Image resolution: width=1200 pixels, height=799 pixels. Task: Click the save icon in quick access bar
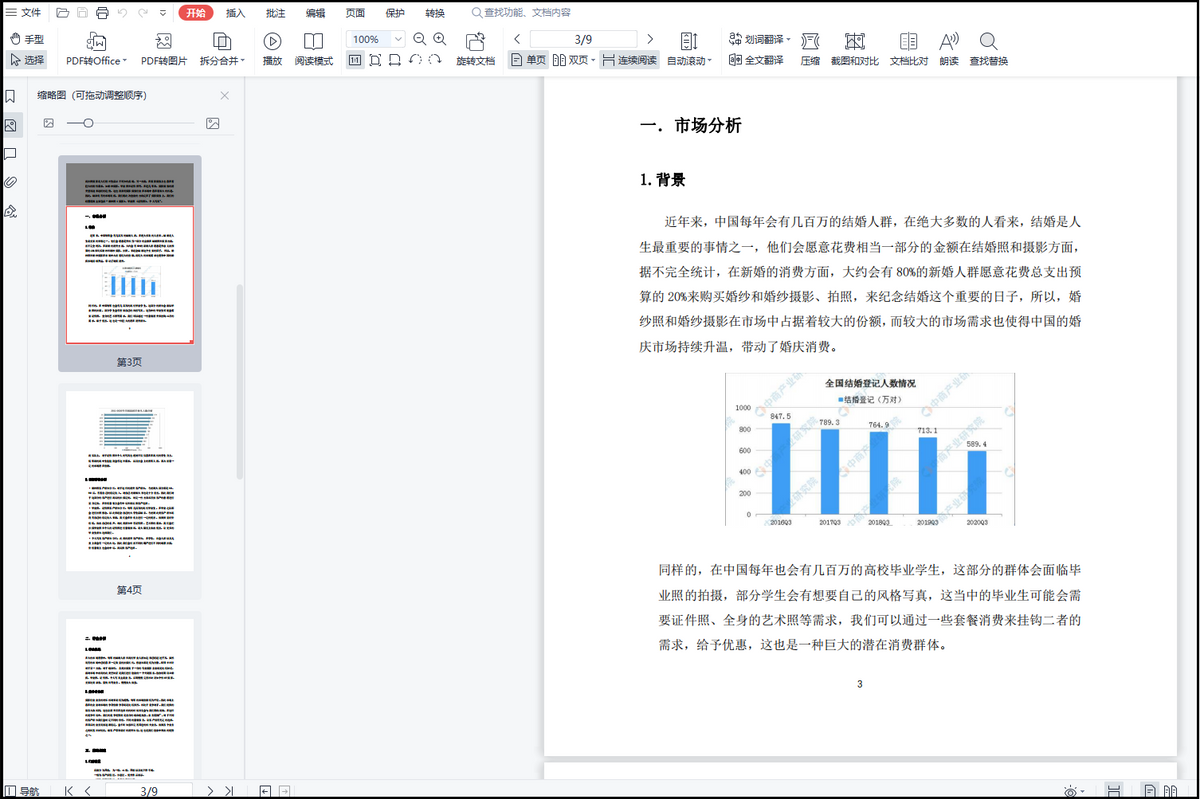coord(82,13)
